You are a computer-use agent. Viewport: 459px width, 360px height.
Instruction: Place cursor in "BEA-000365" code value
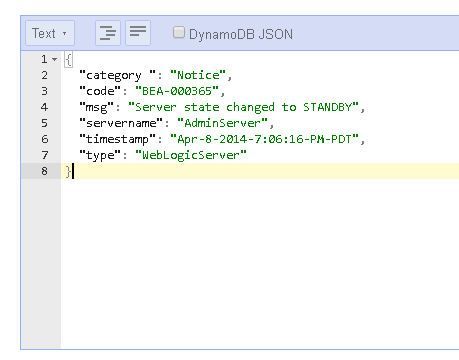pos(177,91)
